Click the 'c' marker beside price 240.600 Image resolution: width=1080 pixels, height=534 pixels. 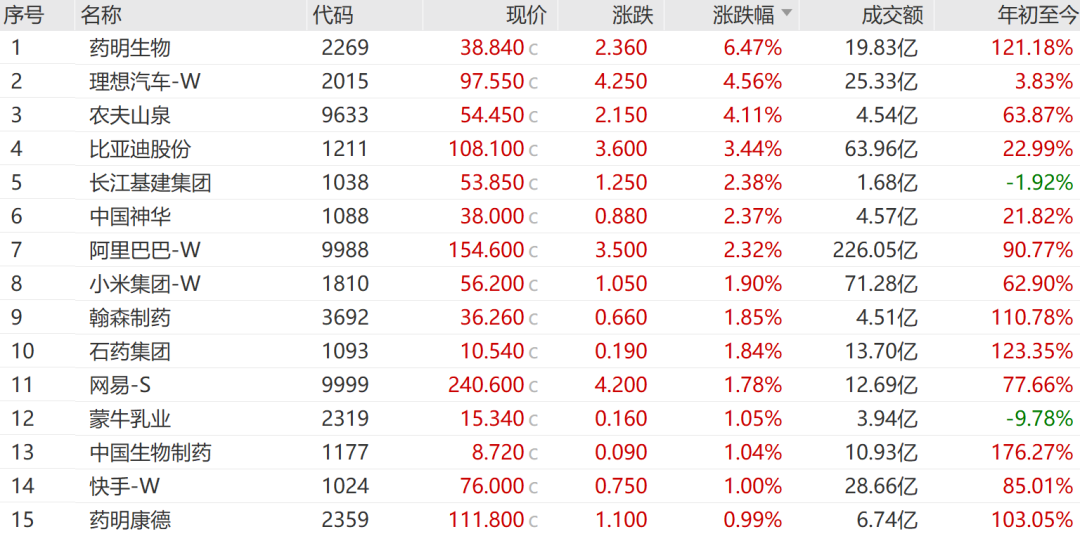(533, 386)
